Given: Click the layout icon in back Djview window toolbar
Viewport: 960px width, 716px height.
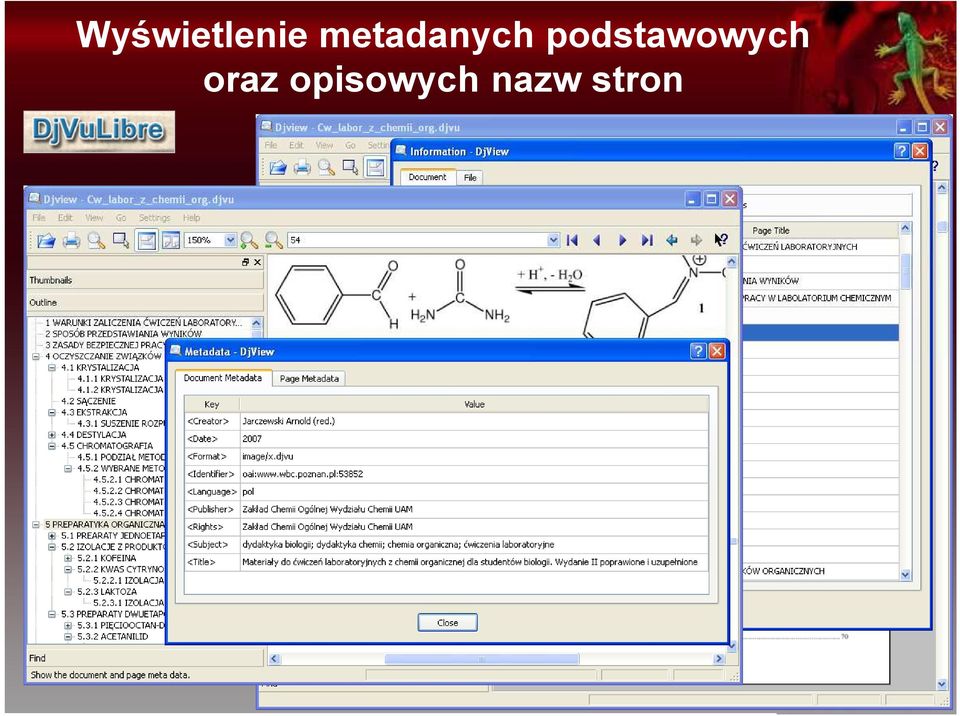Looking at the screenshot, I should coord(375,167).
